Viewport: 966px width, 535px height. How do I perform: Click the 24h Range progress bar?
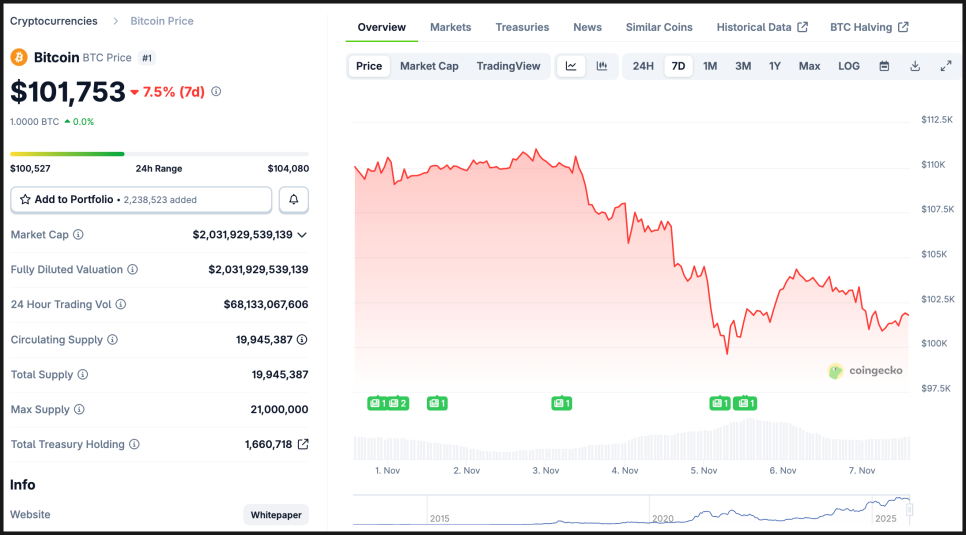coord(159,154)
